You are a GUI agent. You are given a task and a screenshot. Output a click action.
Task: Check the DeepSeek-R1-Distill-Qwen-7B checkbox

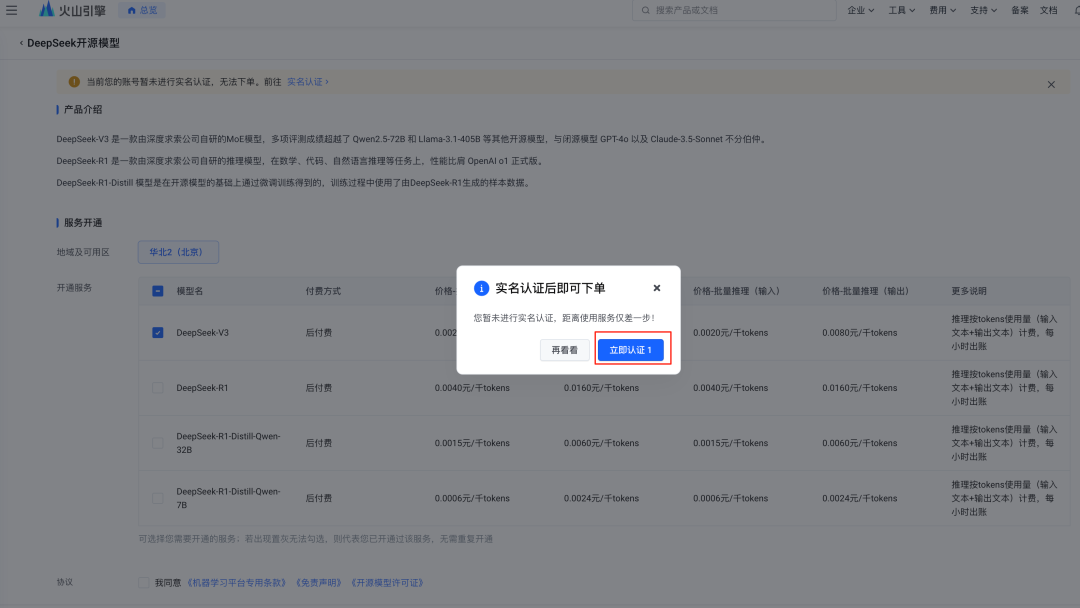[x=158, y=498]
